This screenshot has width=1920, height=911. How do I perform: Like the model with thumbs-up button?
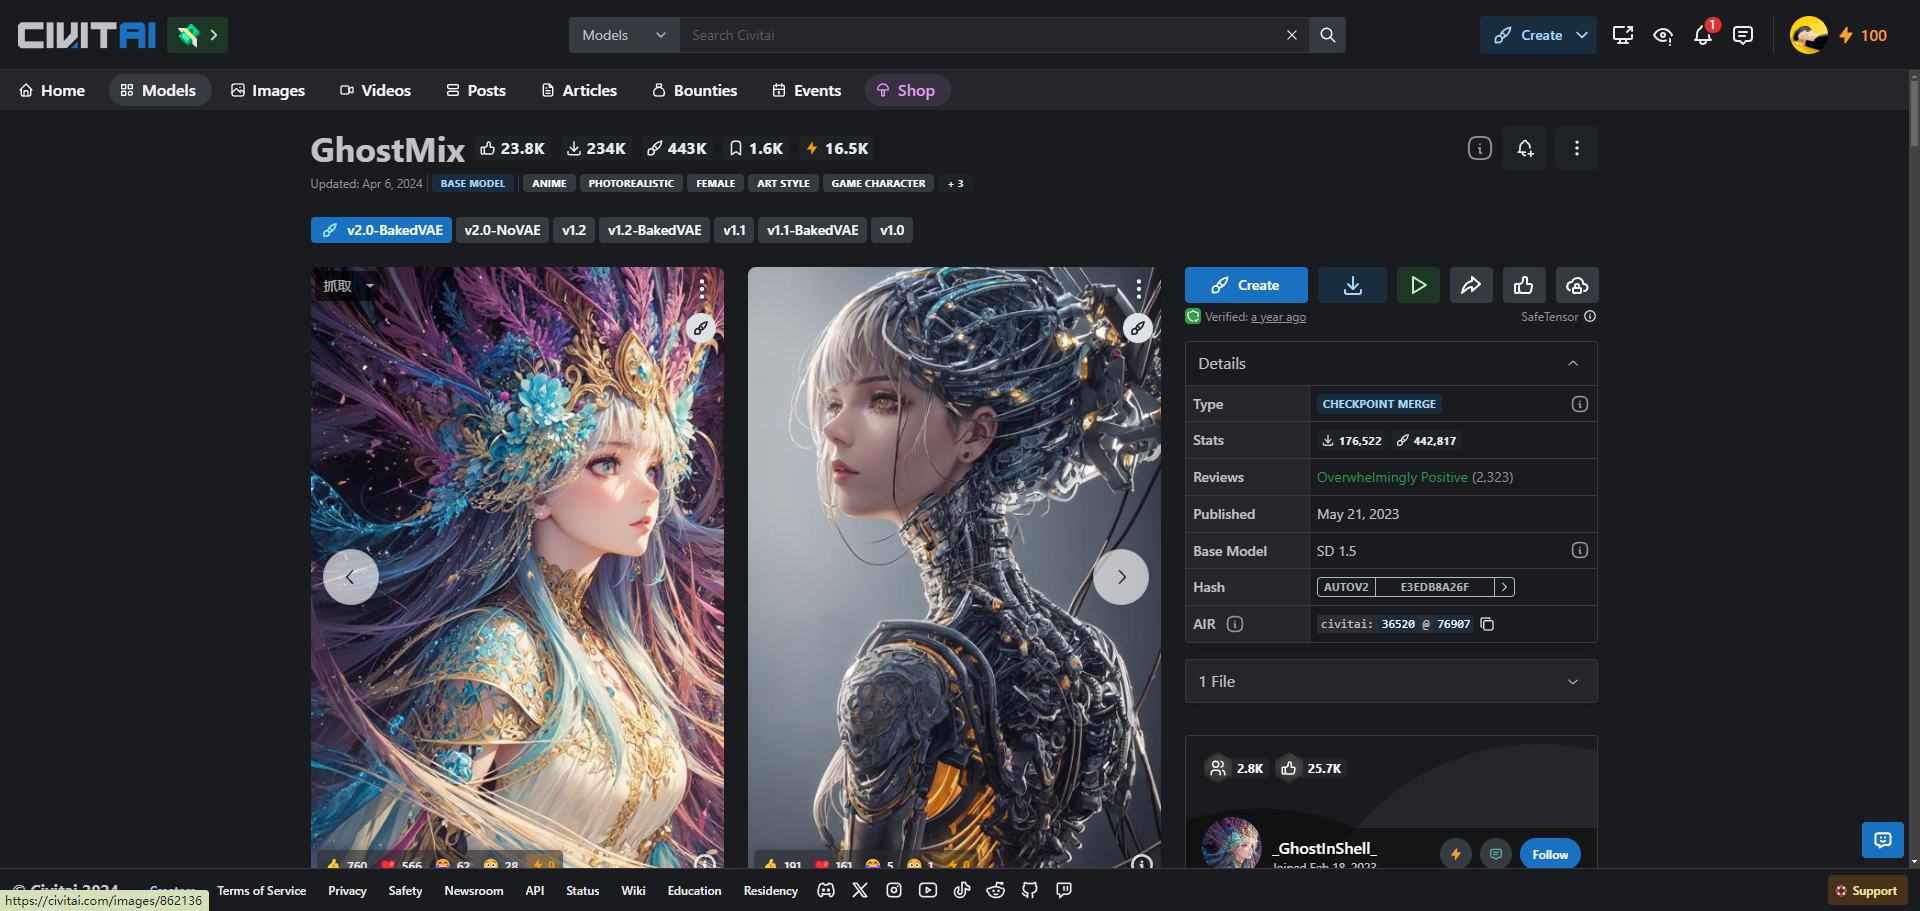pos(1524,285)
